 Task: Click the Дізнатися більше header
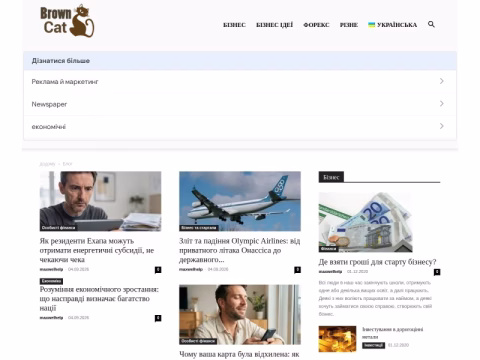click(x=61, y=61)
